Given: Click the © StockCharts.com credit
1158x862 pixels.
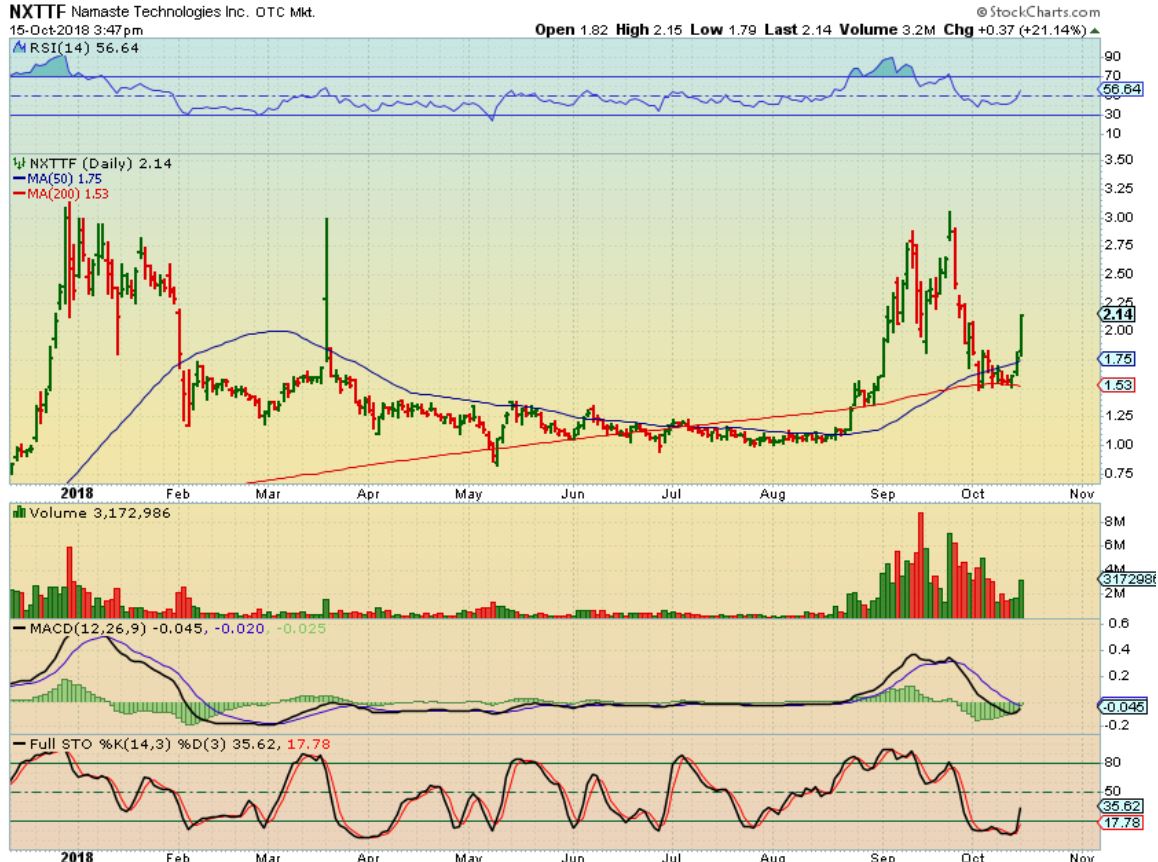Looking at the screenshot, I should (1038, 12).
